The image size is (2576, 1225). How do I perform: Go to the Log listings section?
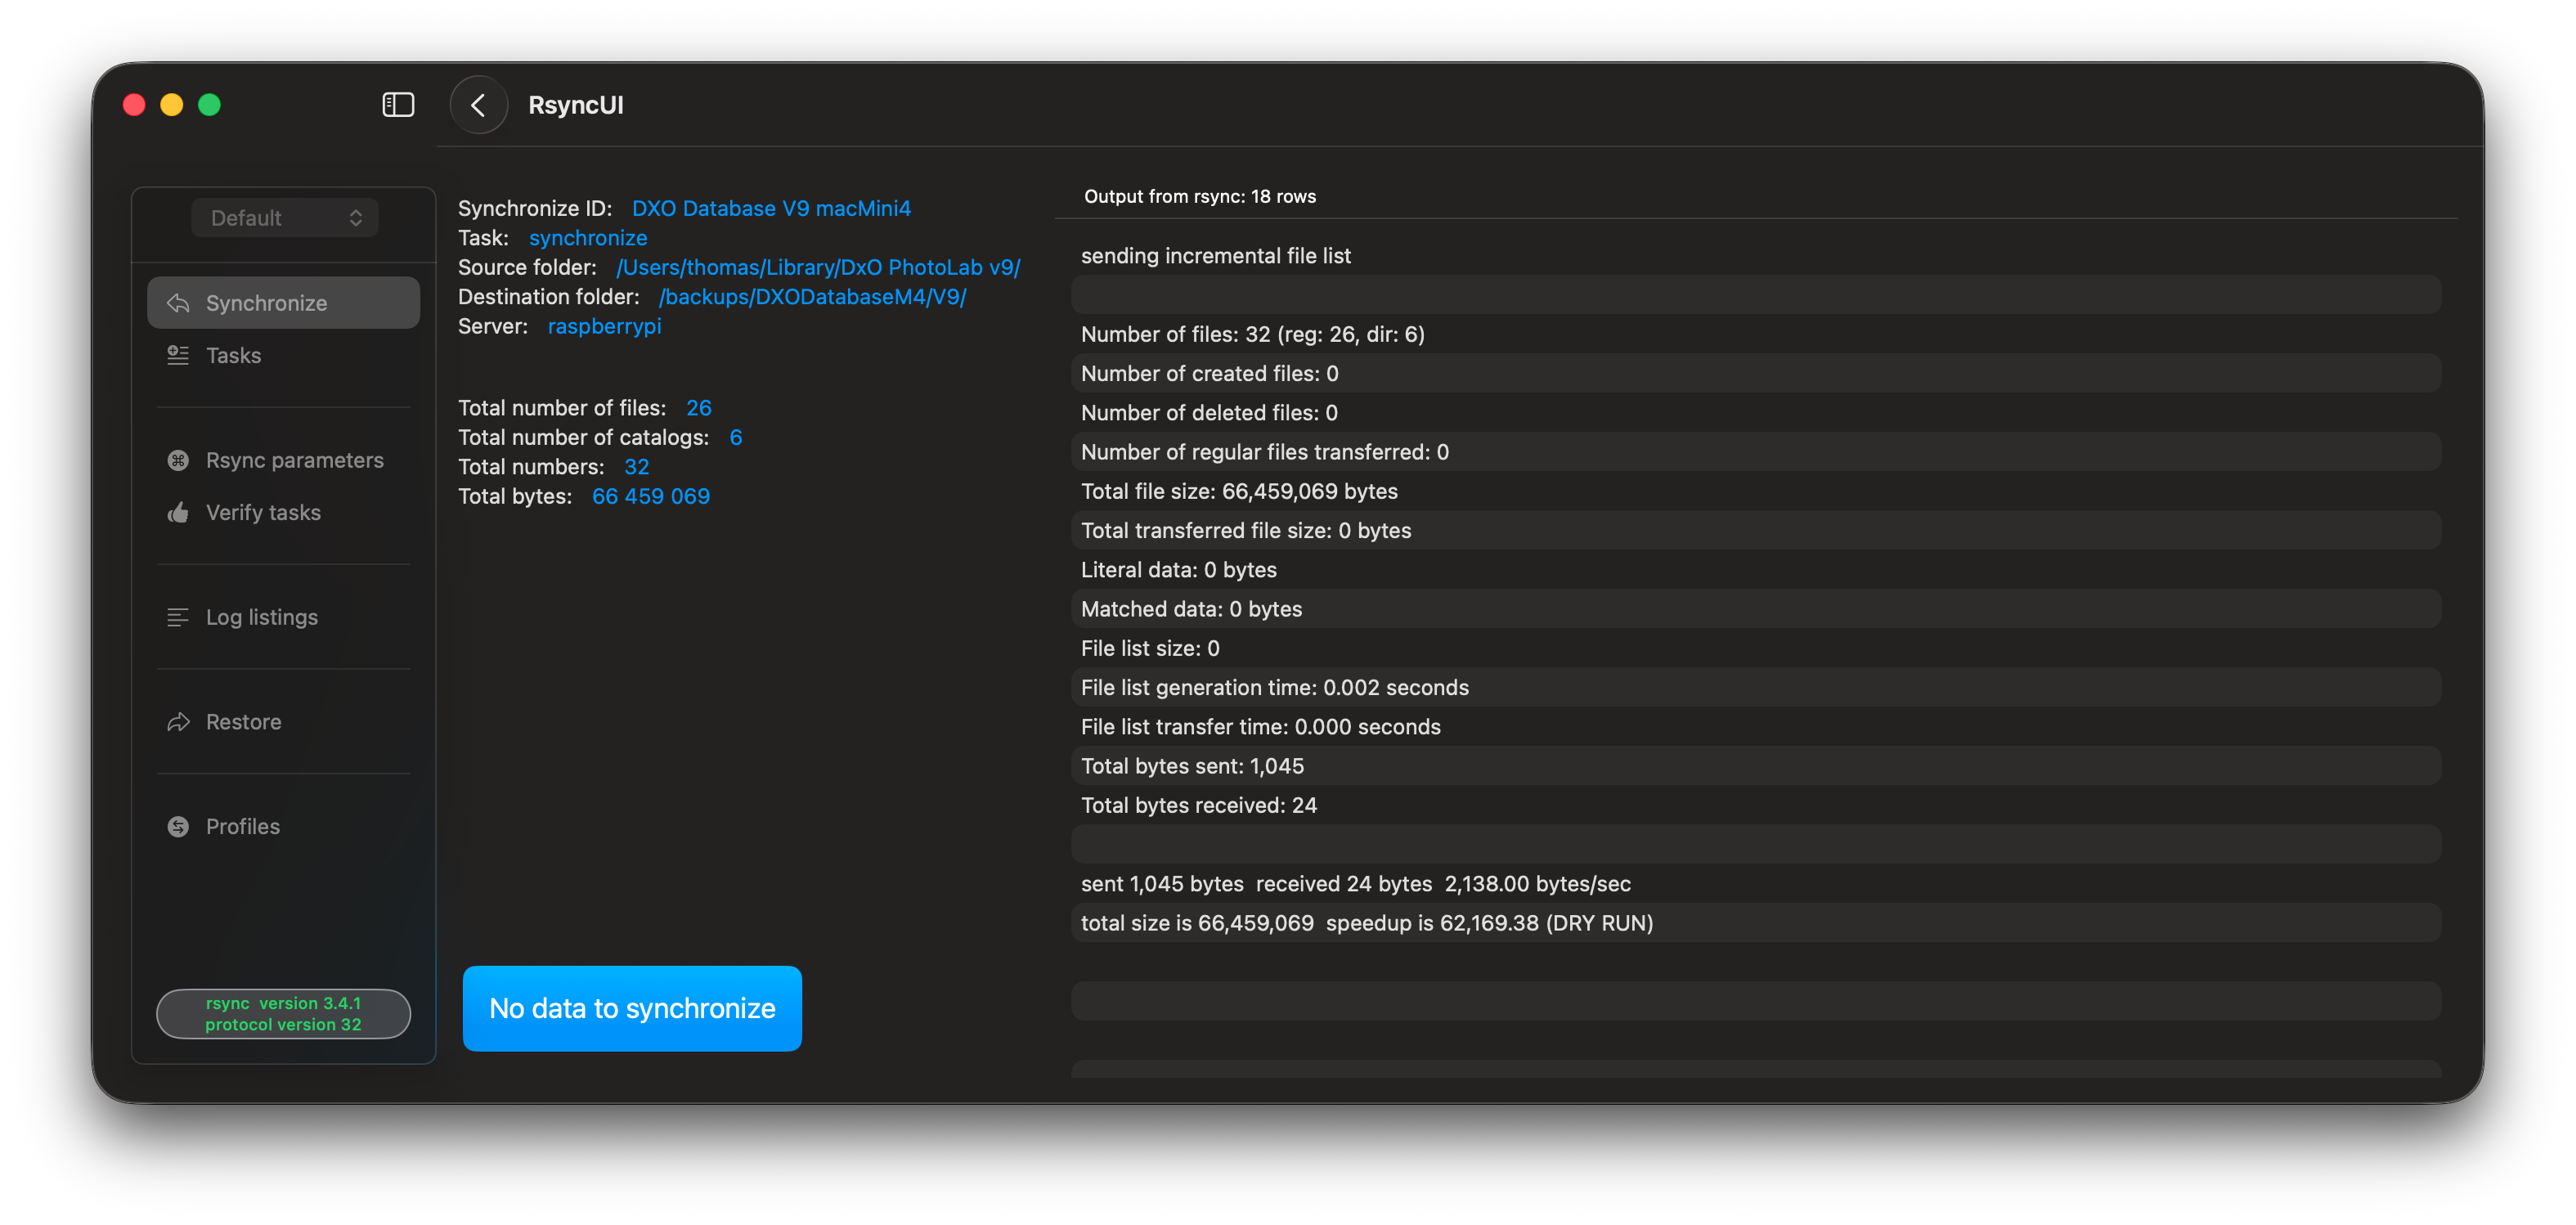[262, 617]
